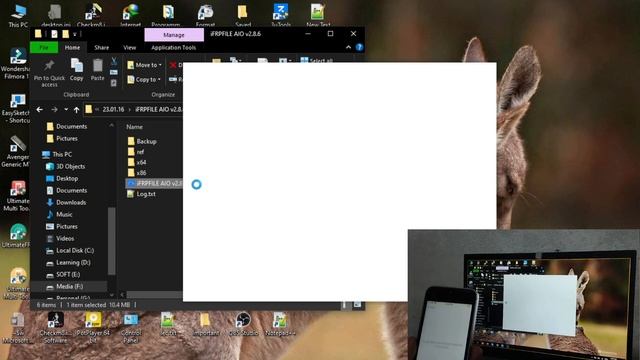
Task: Select the Log.txt file
Action: [141, 194]
